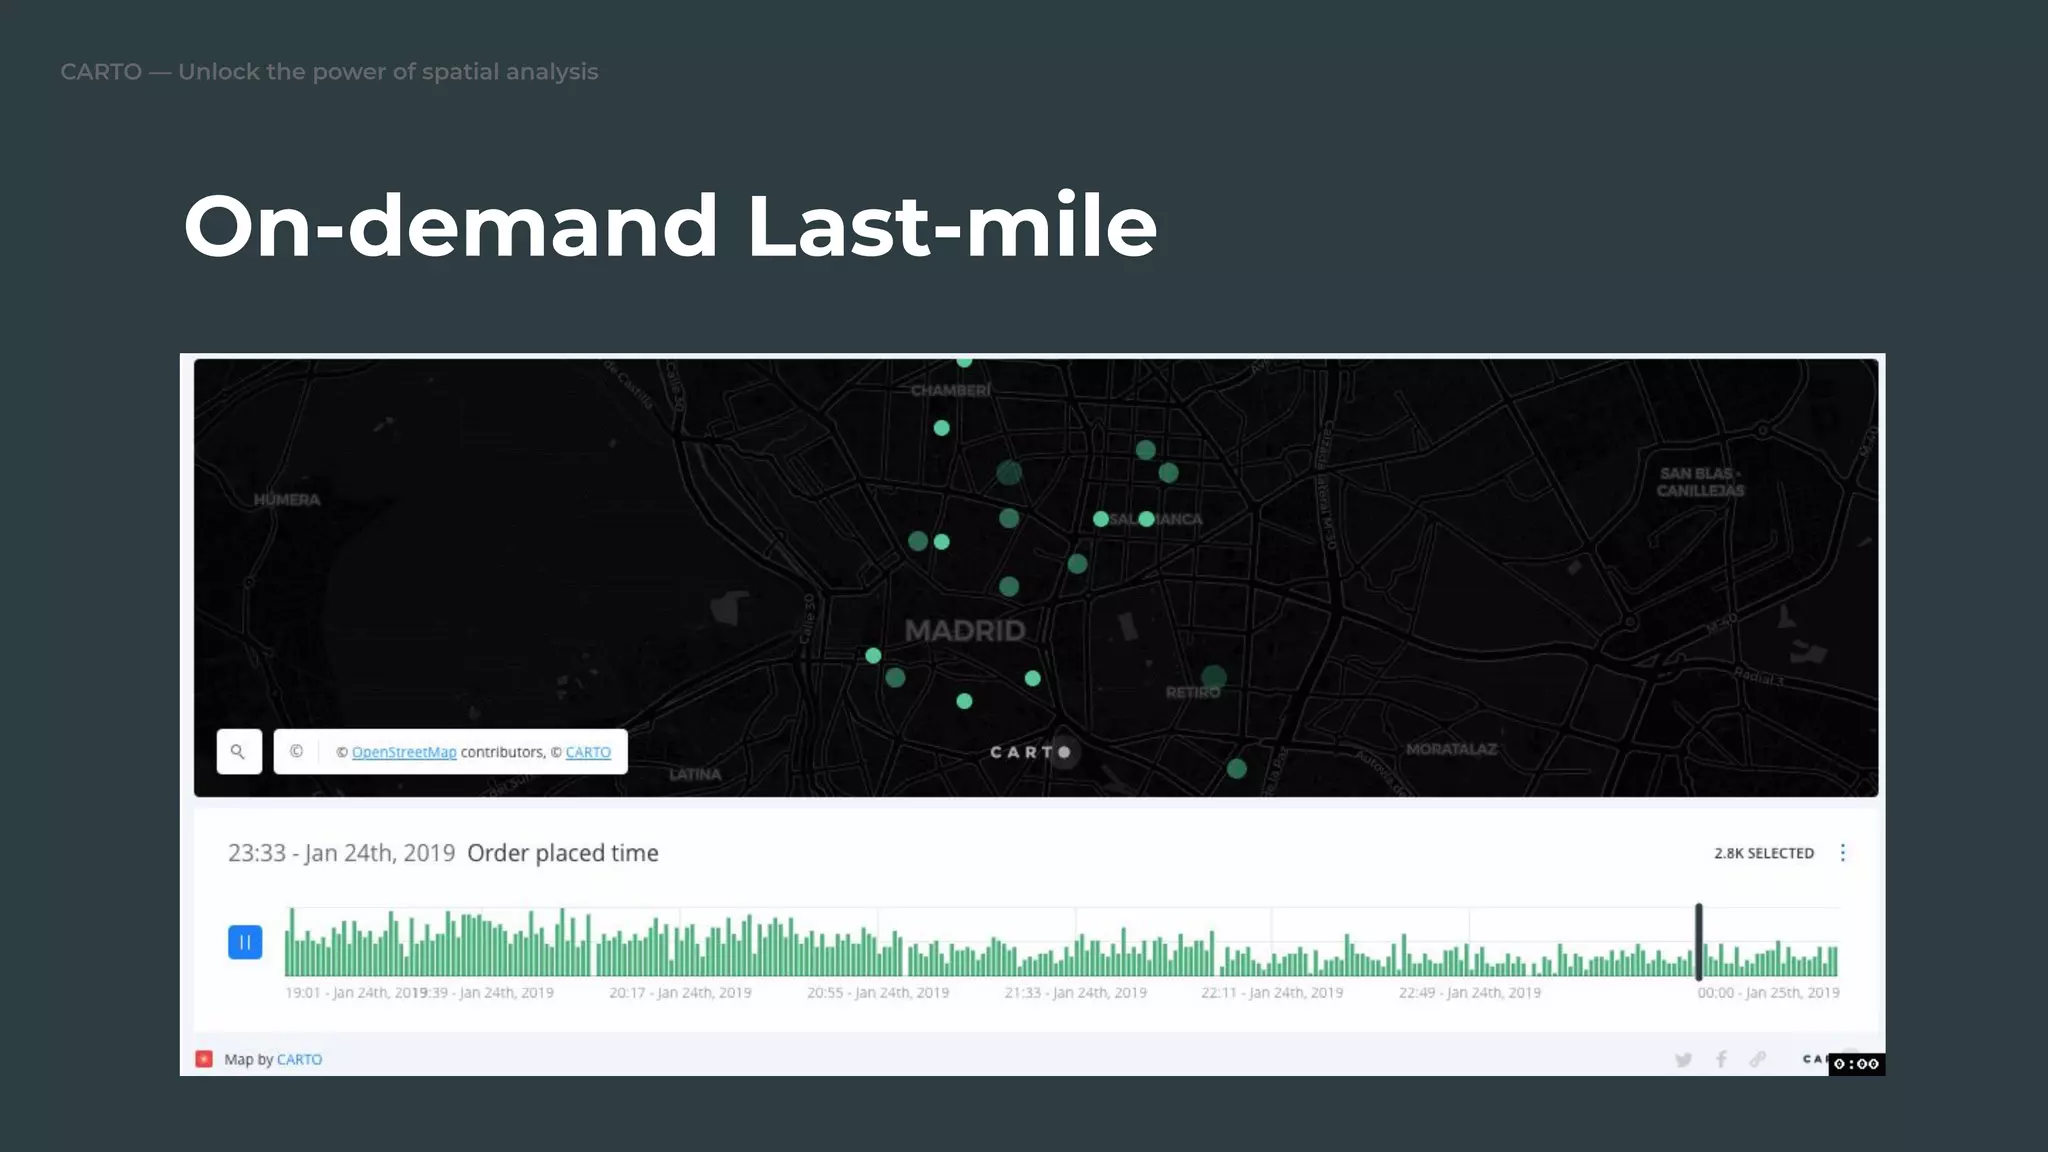Open the OpenStreetMap attribution link

(404, 752)
